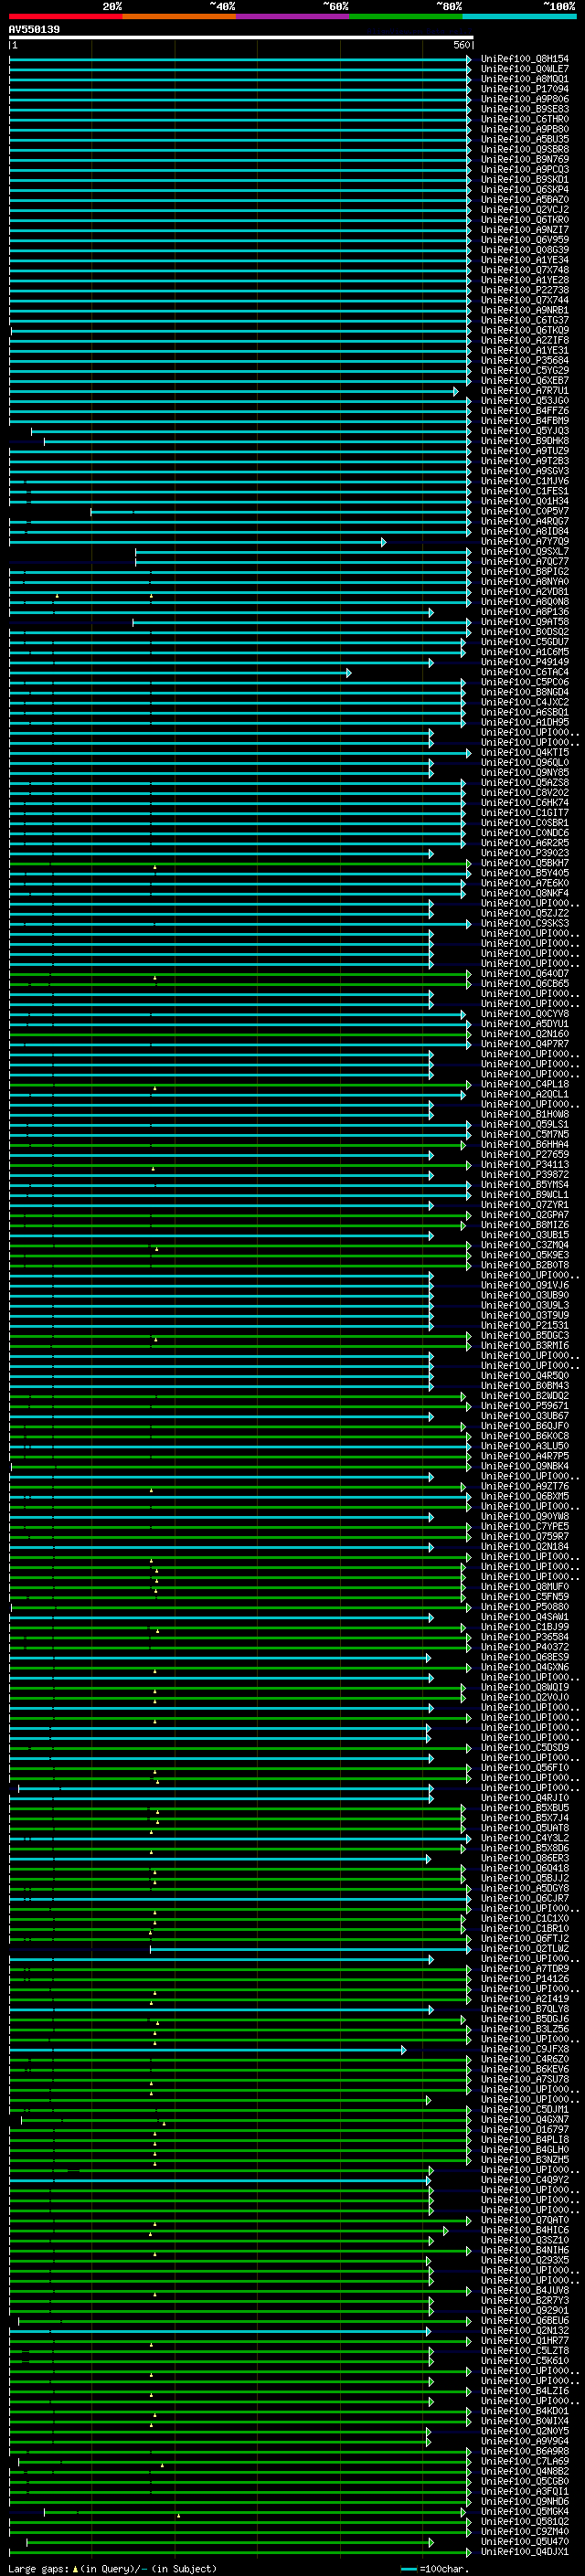Click the green alignment bar for UniRef100_Q5BKH7
Image resolution: width=585 pixels, height=2576 pixels.
240,863
